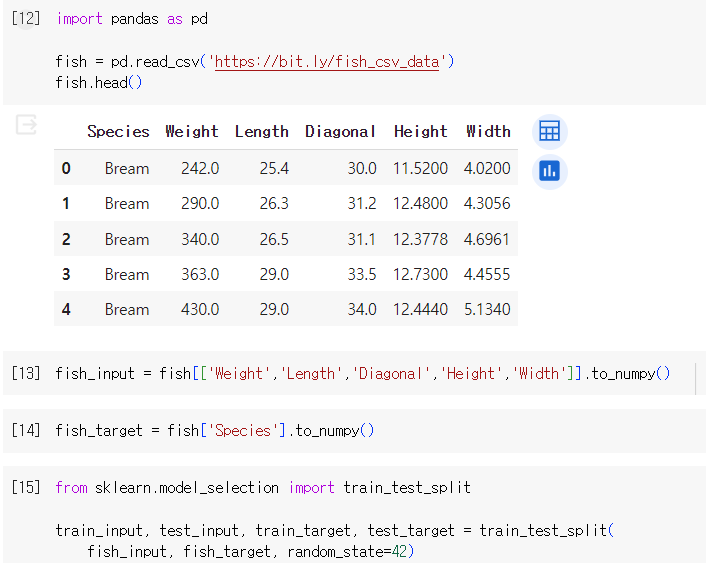Run cell number 14
706x563 pixels.
pos(26,431)
